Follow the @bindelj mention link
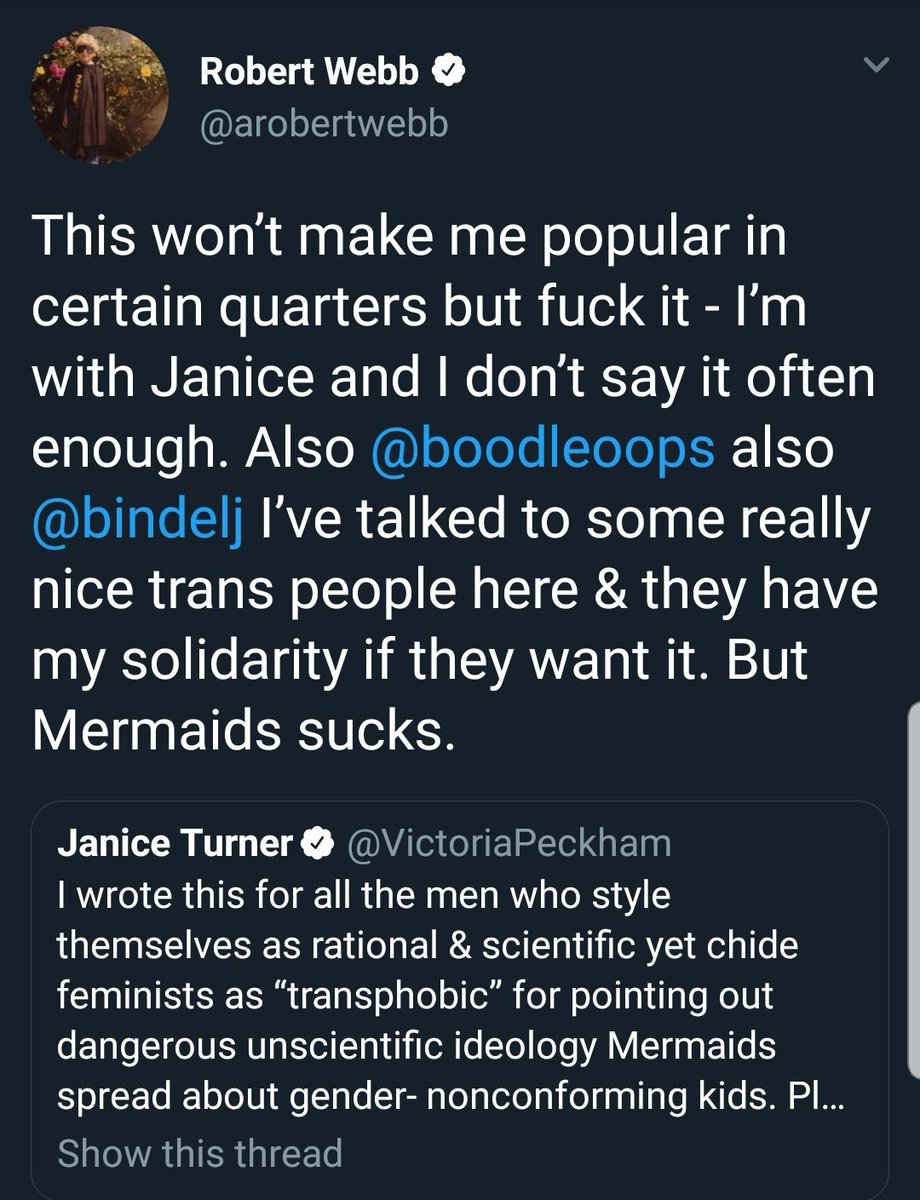 click(139, 520)
